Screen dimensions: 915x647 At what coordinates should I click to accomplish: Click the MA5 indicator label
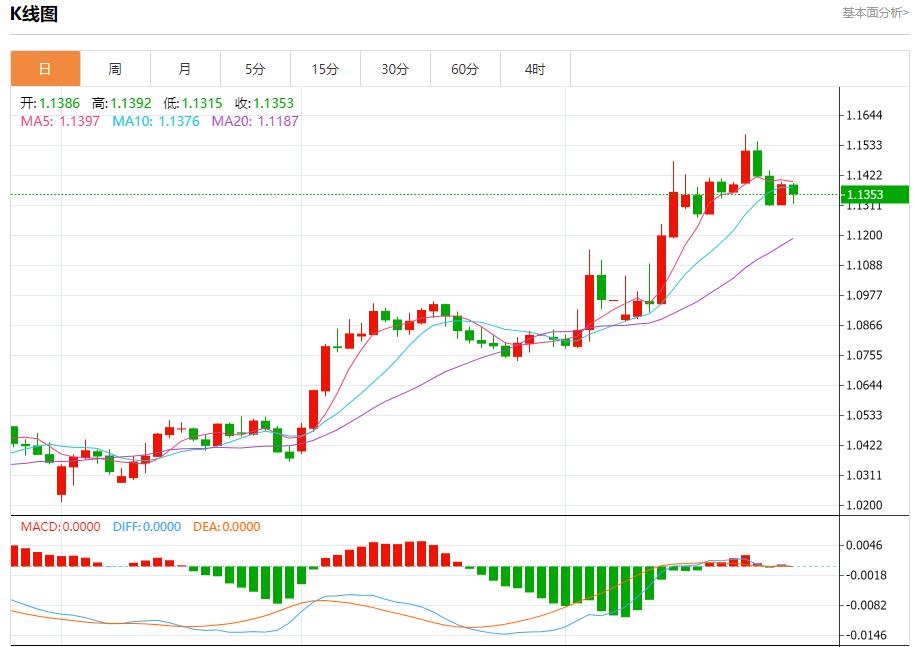click(60, 121)
